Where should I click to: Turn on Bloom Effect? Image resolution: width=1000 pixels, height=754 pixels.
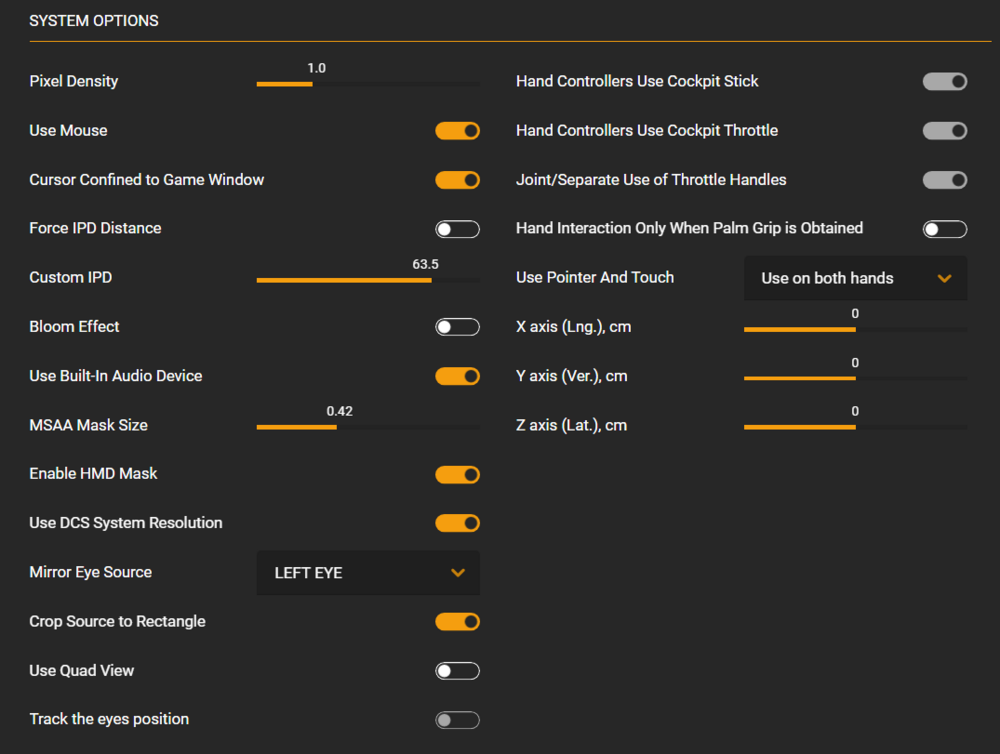point(457,327)
